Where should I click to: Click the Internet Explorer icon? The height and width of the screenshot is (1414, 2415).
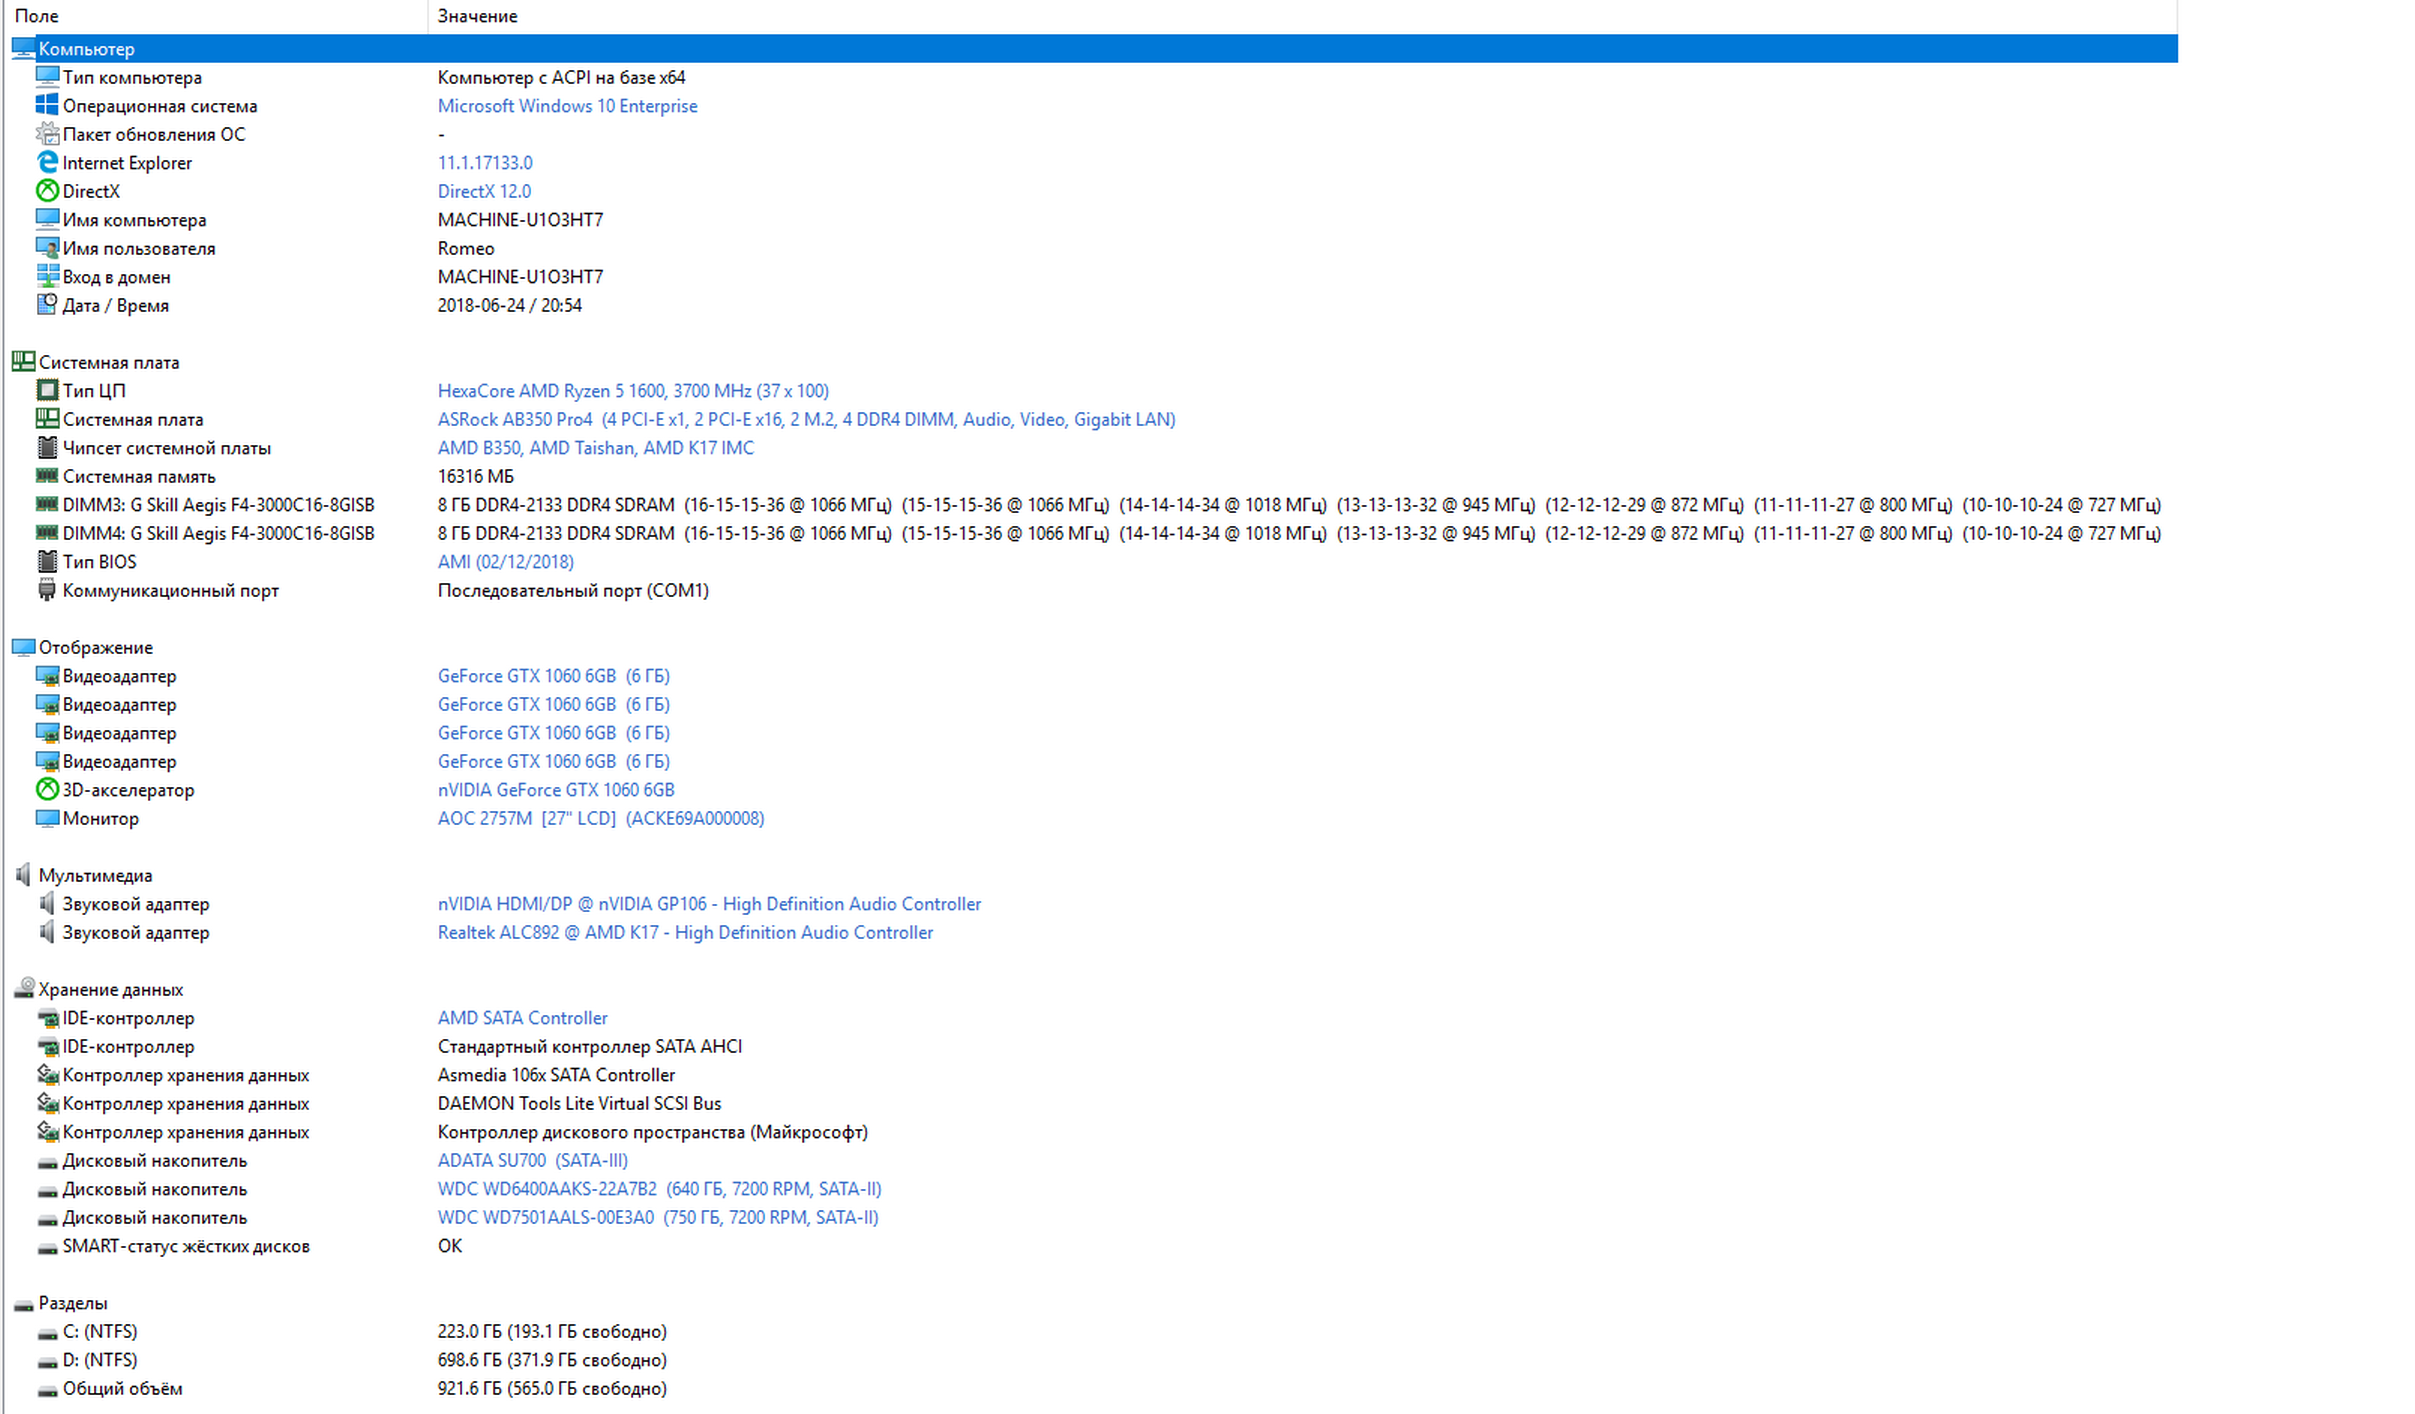pos(47,162)
